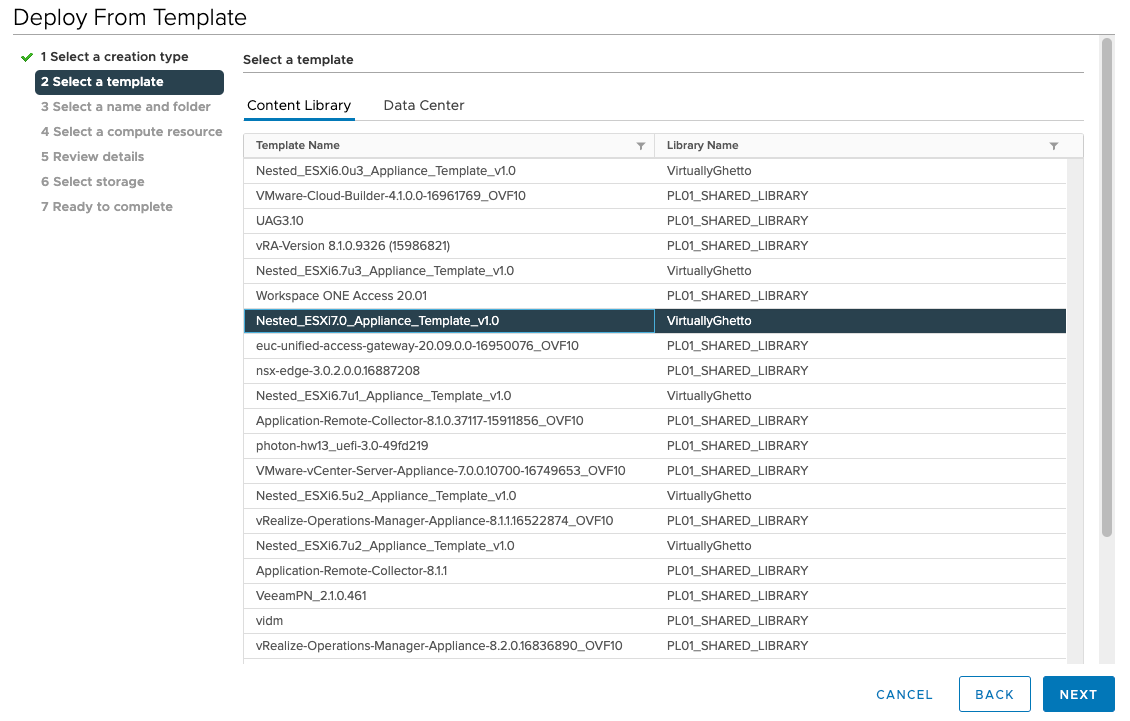Cancel the deploy wizard
The image size is (1130, 721).
click(904, 694)
